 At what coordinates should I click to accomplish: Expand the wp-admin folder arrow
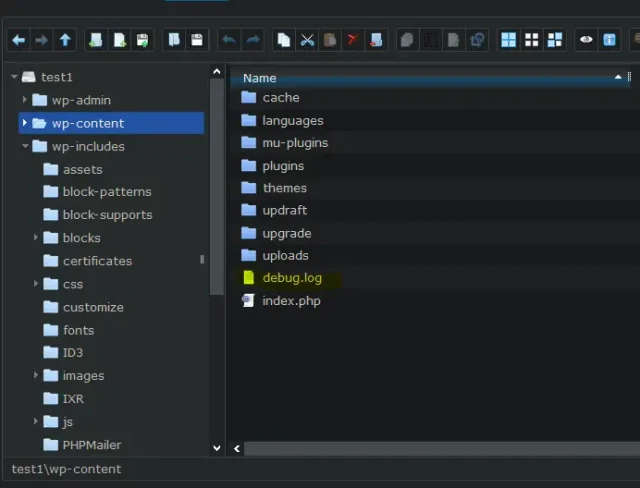(x=25, y=100)
